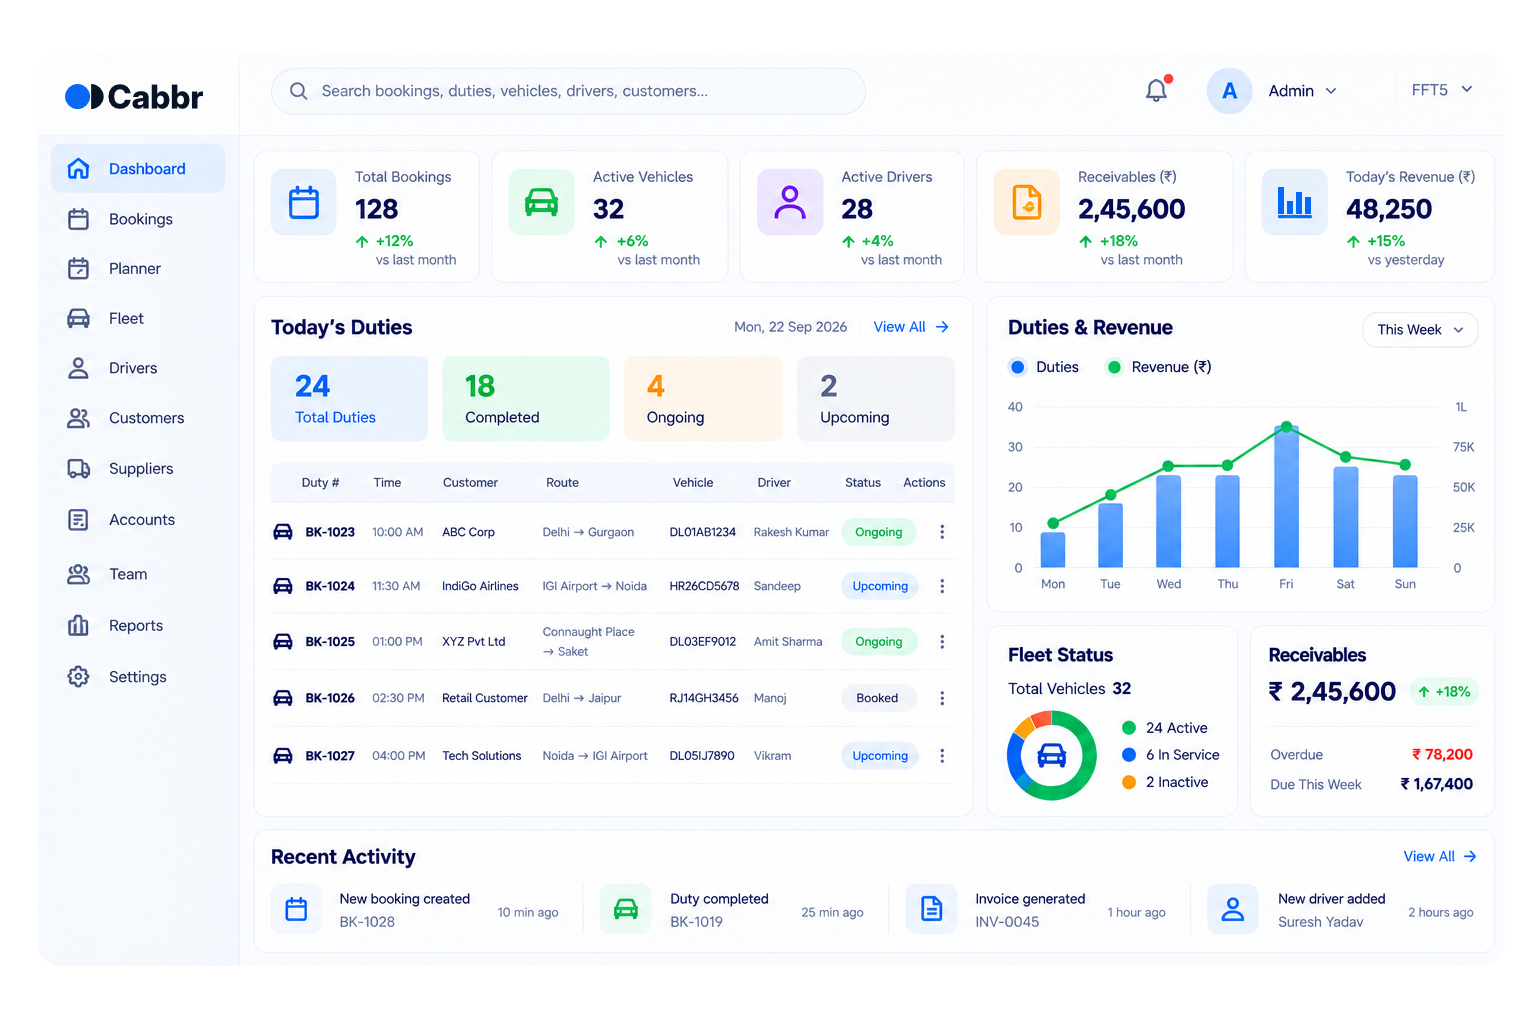Open actions menu for BK-1025
Screen dimensions: 1536x1024
(x=942, y=642)
